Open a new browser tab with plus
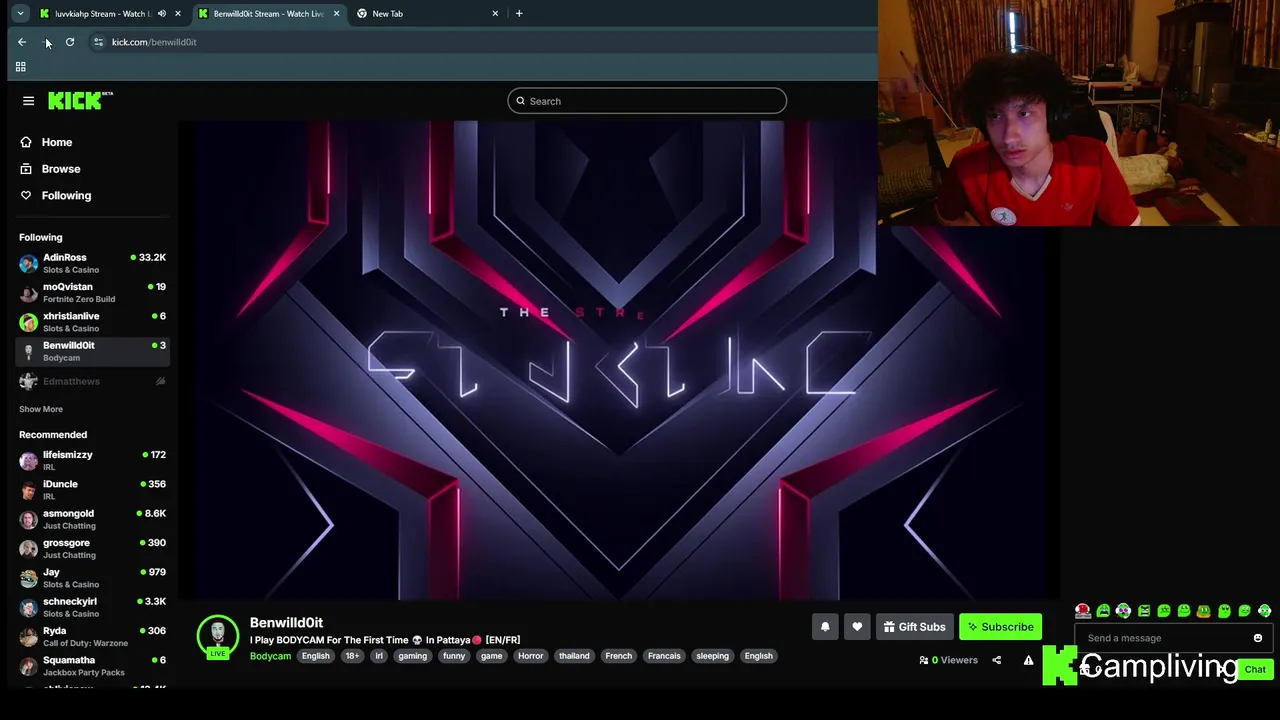The height and width of the screenshot is (720, 1280). pyautogui.click(x=519, y=13)
